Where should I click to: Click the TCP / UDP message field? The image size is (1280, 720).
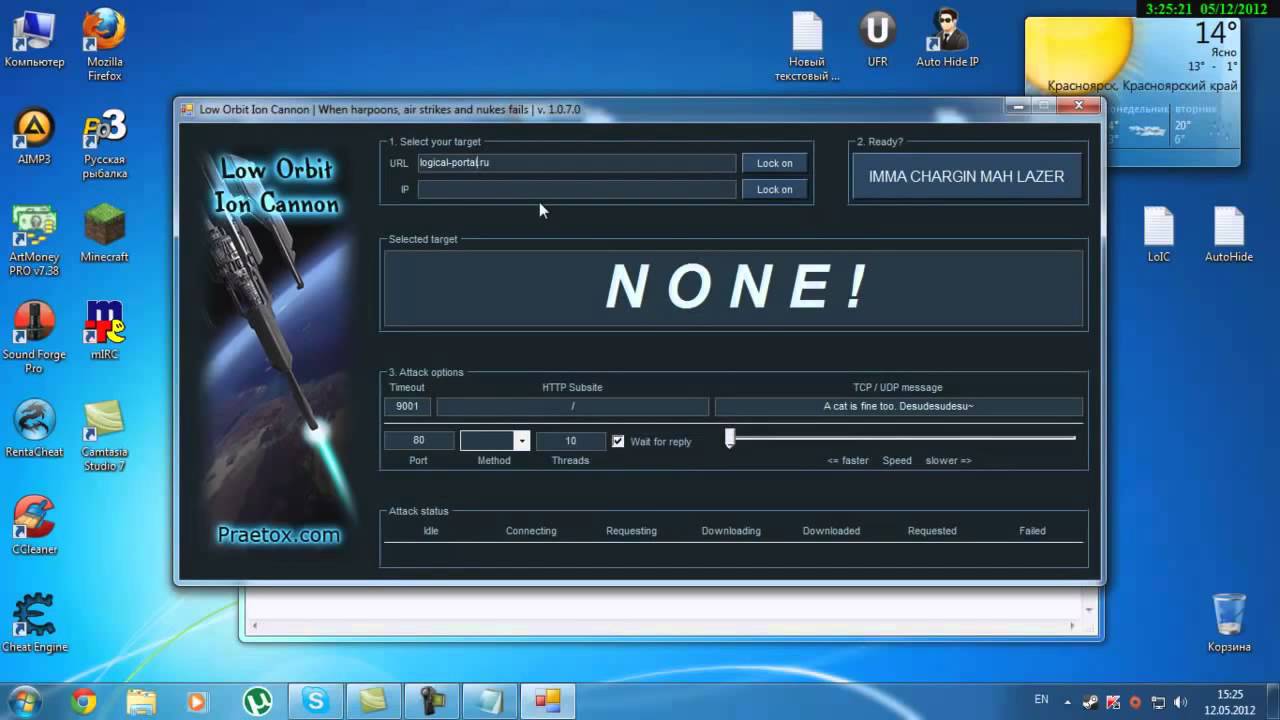[898, 406]
